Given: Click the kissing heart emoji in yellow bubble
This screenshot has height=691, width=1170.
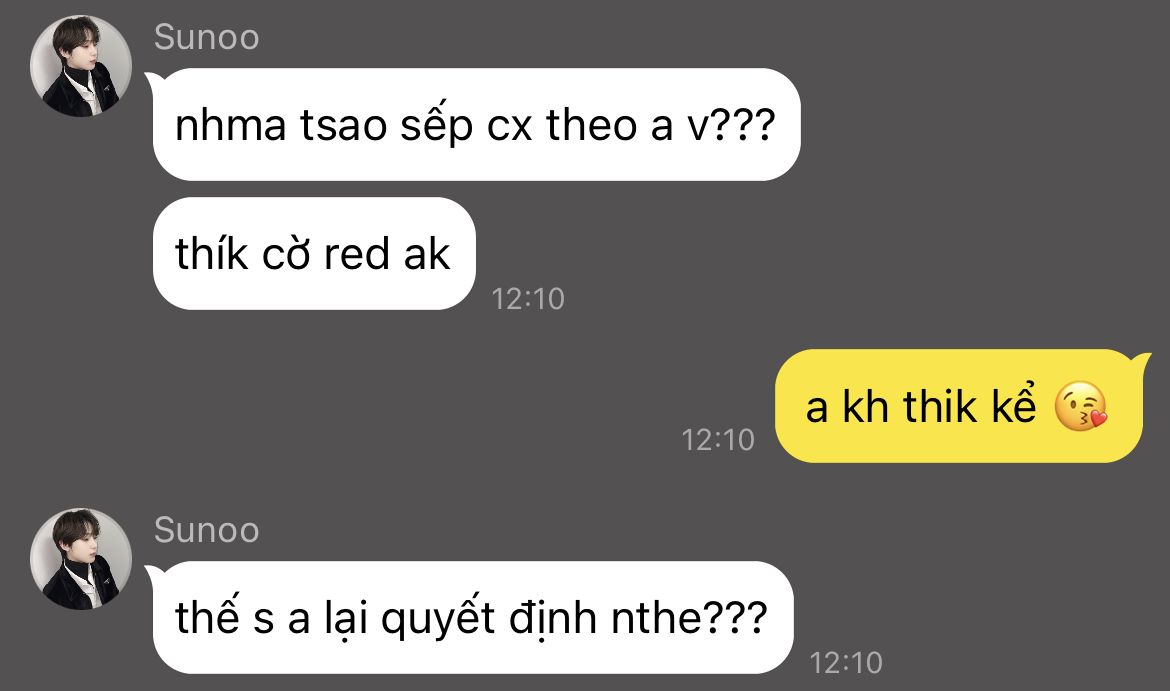Looking at the screenshot, I should coord(1080,407).
